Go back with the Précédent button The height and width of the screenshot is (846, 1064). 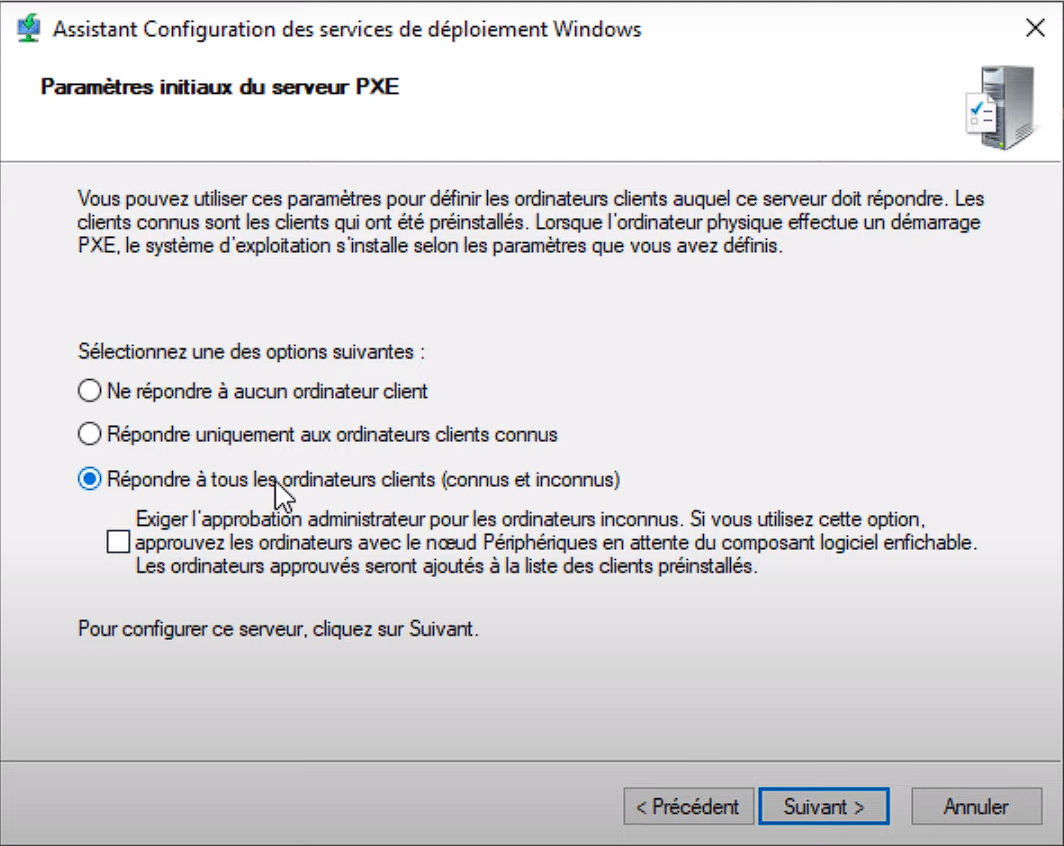point(688,806)
